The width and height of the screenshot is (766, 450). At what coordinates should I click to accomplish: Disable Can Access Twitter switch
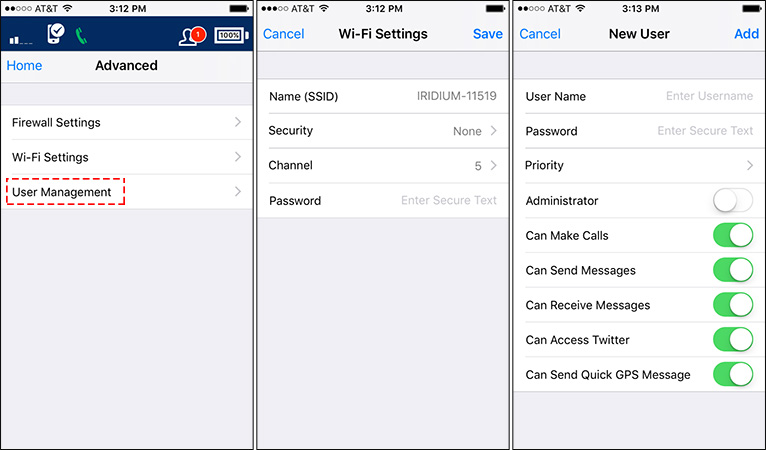click(733, 340)
